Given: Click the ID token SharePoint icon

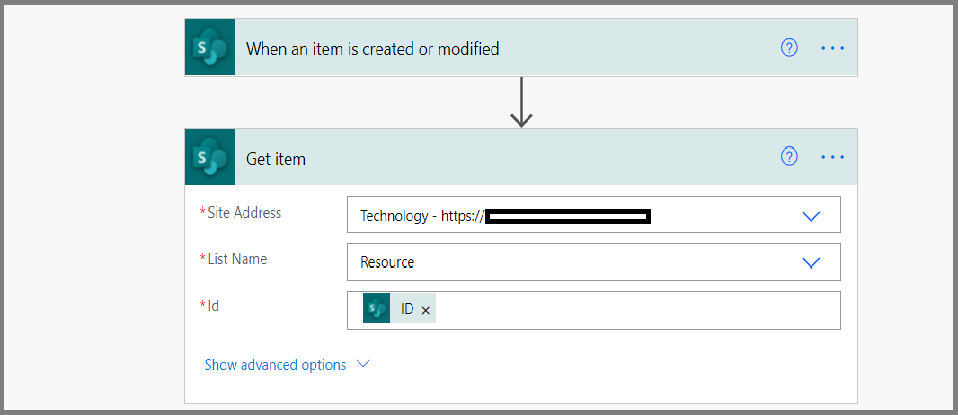Looking at the screenshot, I should tap(376, 308).
